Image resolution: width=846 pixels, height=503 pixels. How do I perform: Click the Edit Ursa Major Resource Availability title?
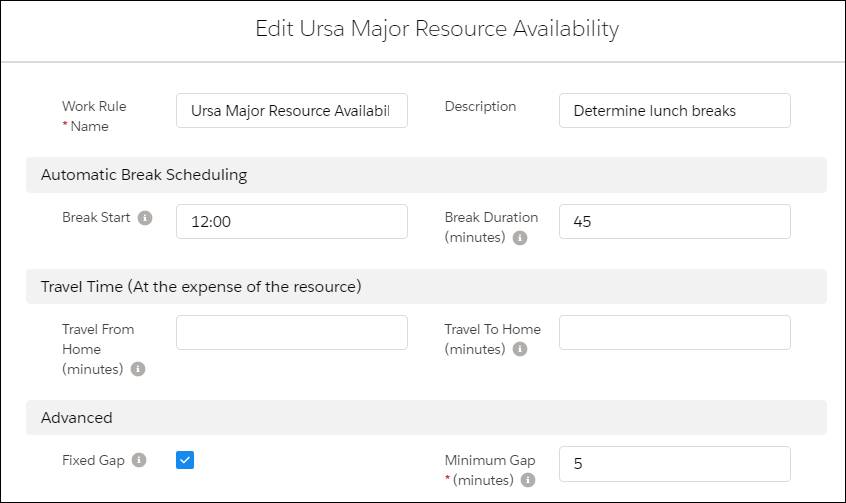[437, 29]
